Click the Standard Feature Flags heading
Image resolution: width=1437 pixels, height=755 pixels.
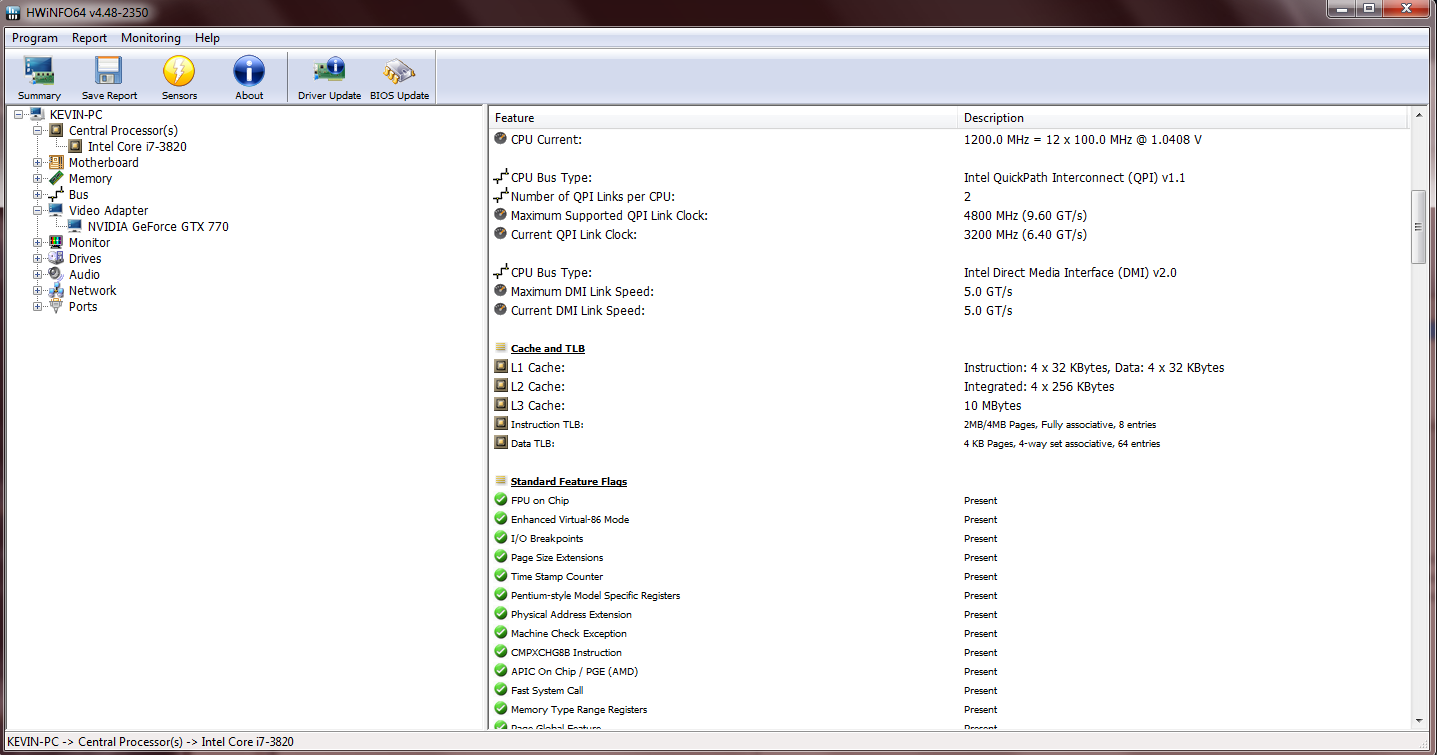pos(569,481)
